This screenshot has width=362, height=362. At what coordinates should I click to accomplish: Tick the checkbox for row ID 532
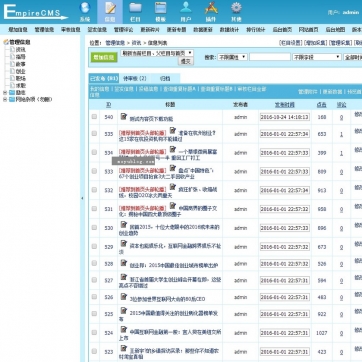click(x=94, y=190)
